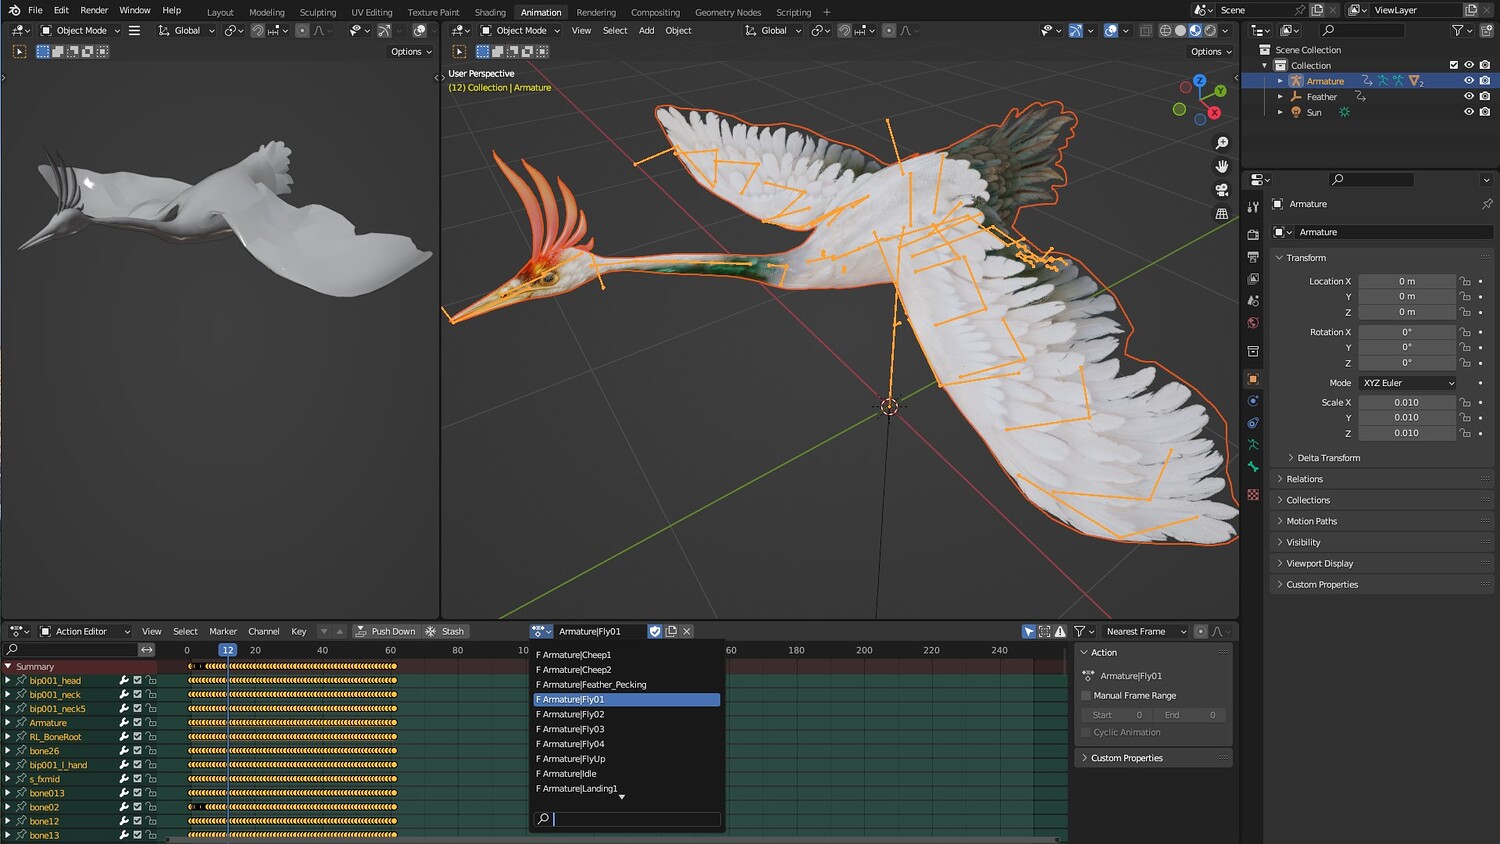Toggle fake user shield for Fly01 action
This screenshot has height=844, width=1500.
(x=655, y=631)
